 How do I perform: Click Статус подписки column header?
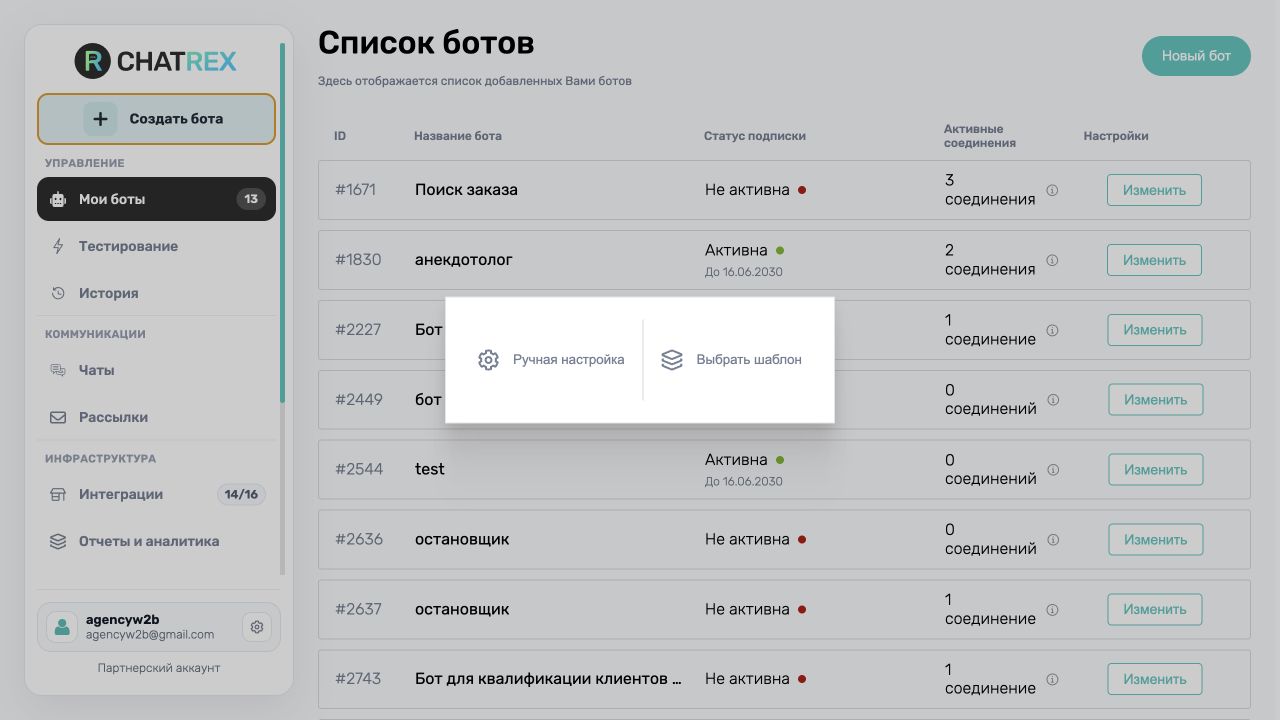pos(755,136)
